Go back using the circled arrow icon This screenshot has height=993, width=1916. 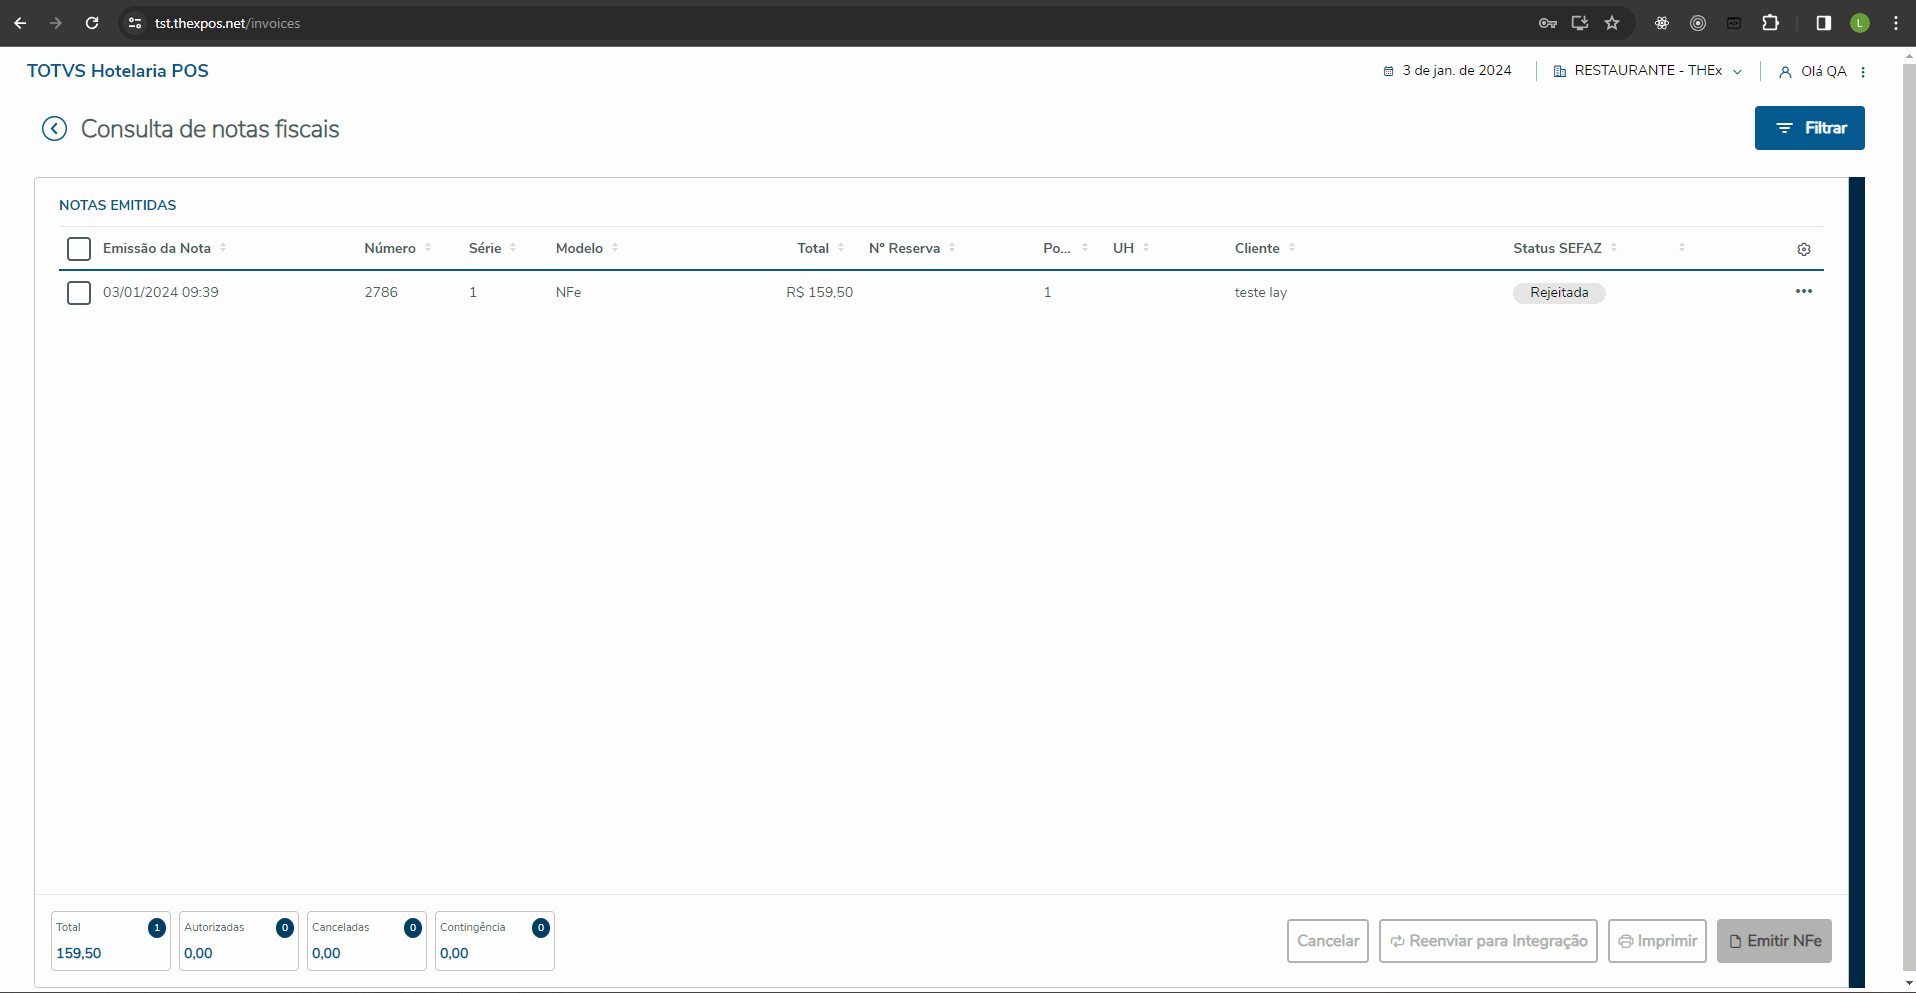coord(54,129)
